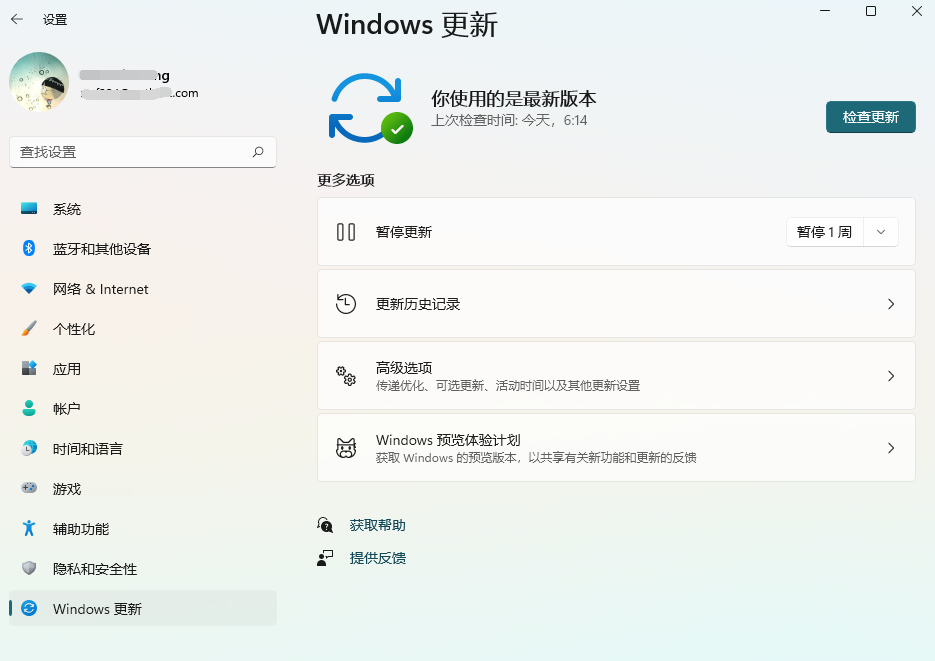Image resolution: width=935 pixels, height=661 pixels.
Task: Click the Insider cat icon
Action: (346, 448)
